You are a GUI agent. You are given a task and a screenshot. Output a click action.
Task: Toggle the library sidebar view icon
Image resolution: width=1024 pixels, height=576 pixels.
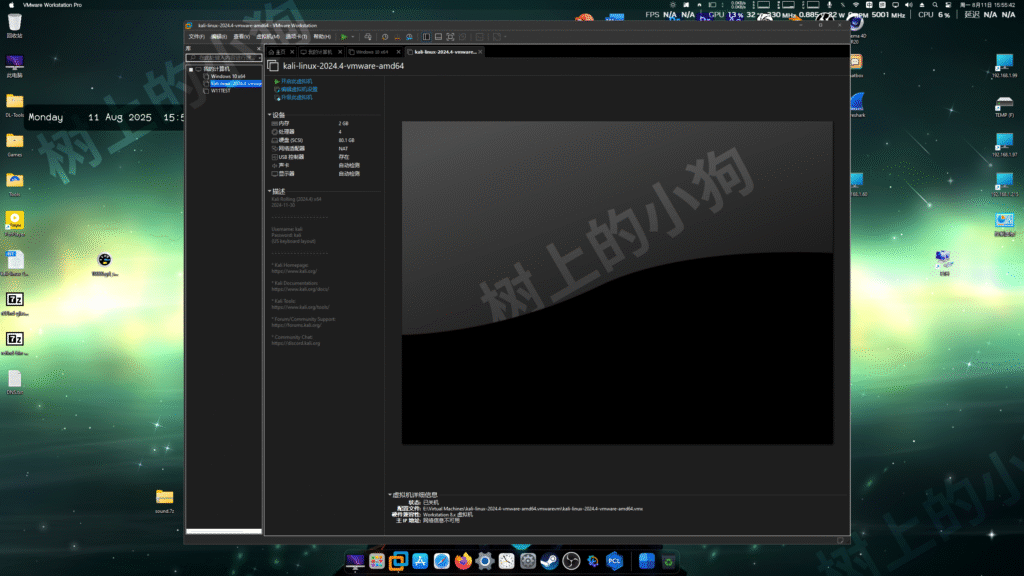click(426, 37)
